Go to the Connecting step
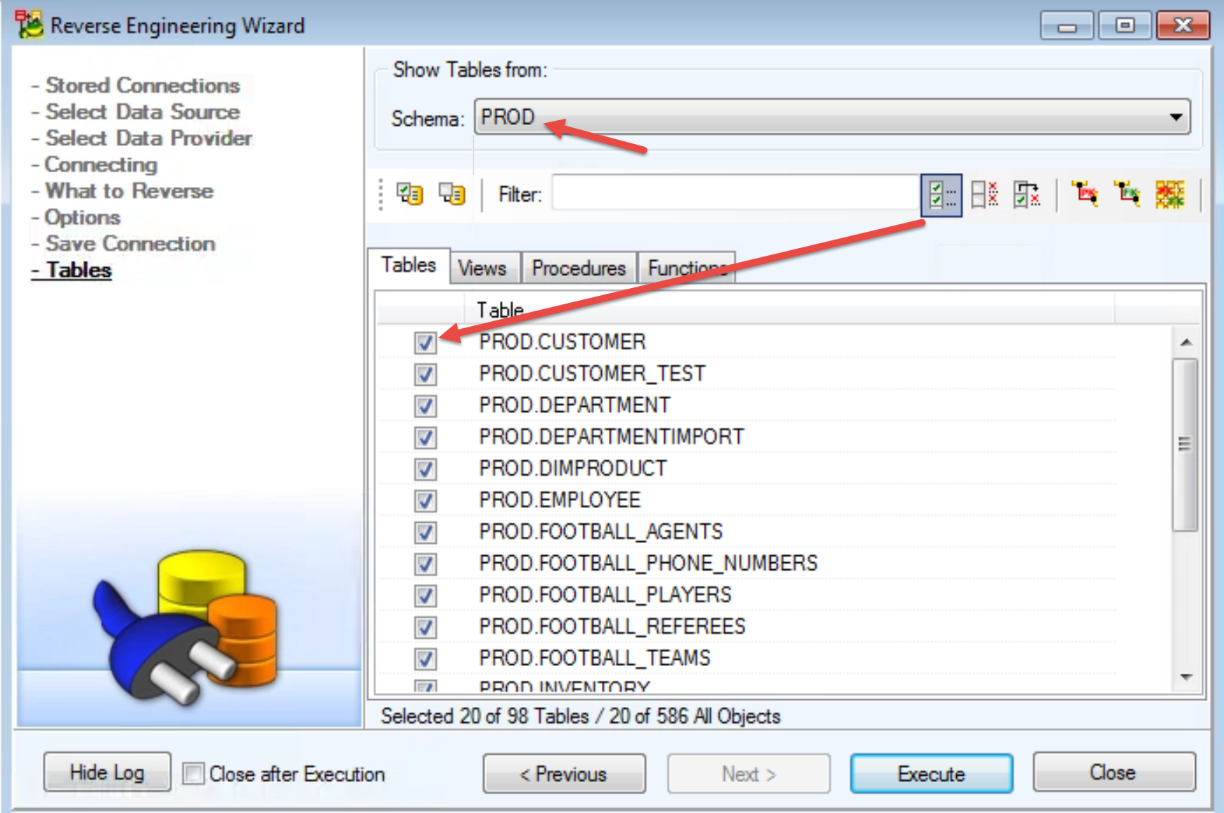The height and width of the screenshot is (813, 1224). click(94, 165)
